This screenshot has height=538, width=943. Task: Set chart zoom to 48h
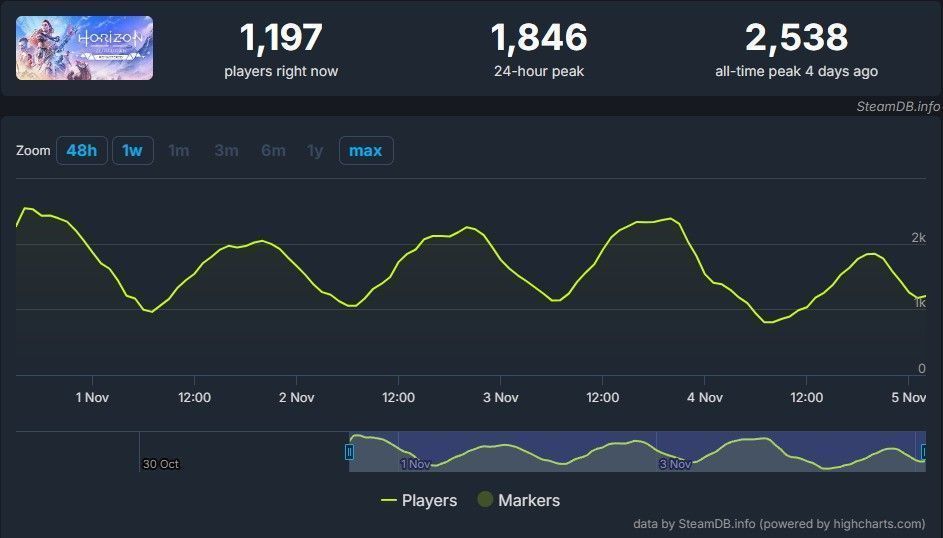pyautogui.click(x=82, y=151)
